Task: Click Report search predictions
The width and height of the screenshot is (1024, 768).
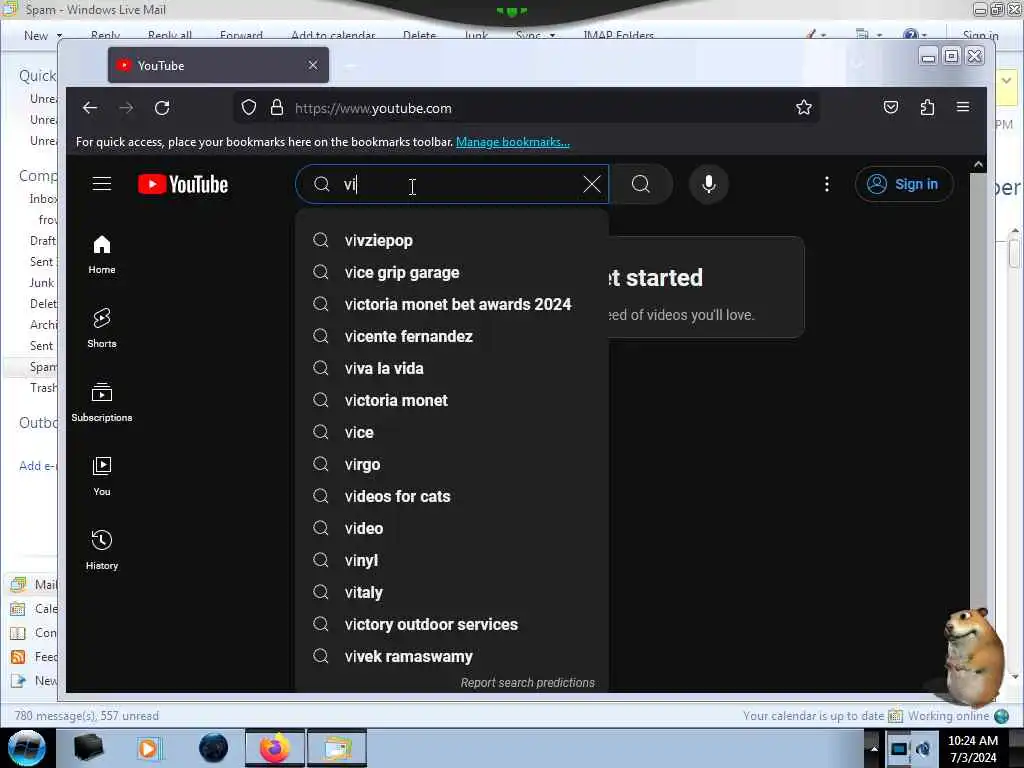Action: click(528, 682)
